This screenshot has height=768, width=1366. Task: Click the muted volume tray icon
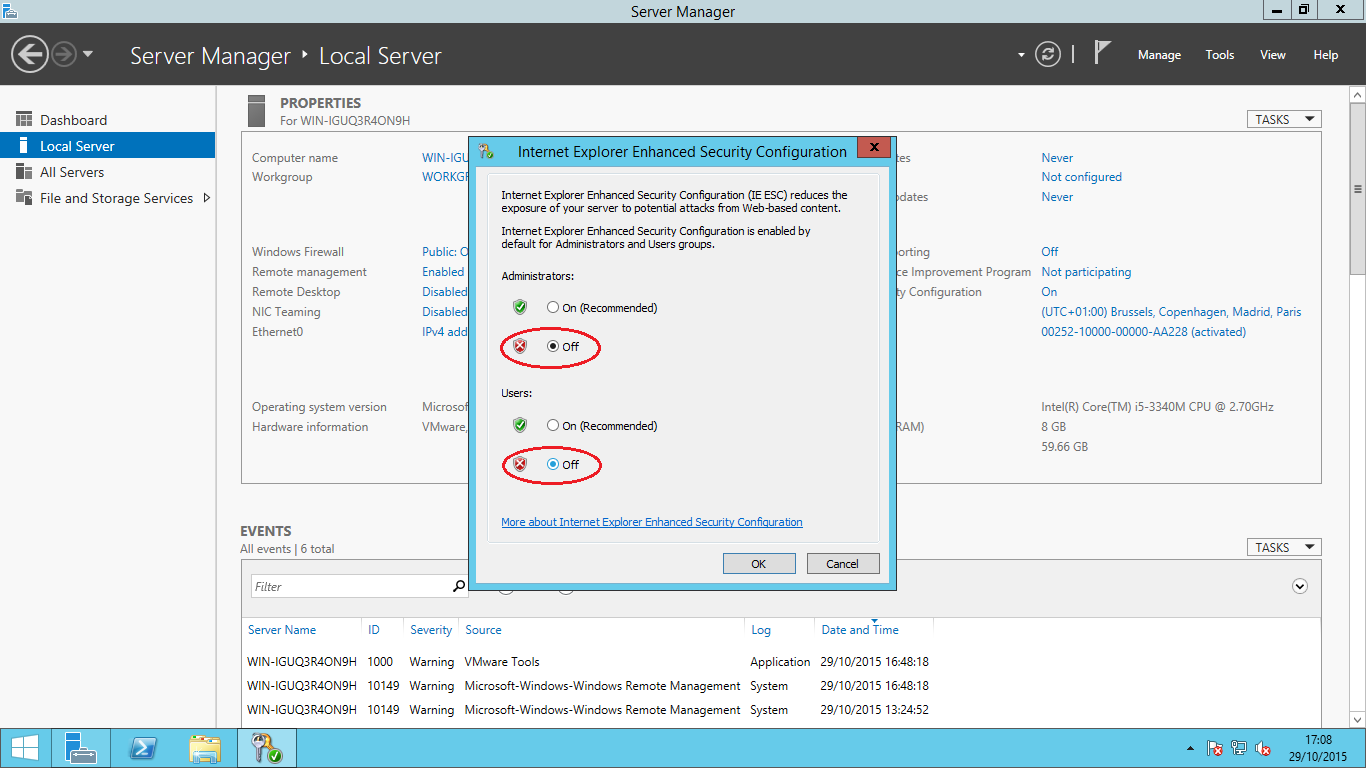click(1263, 748)
